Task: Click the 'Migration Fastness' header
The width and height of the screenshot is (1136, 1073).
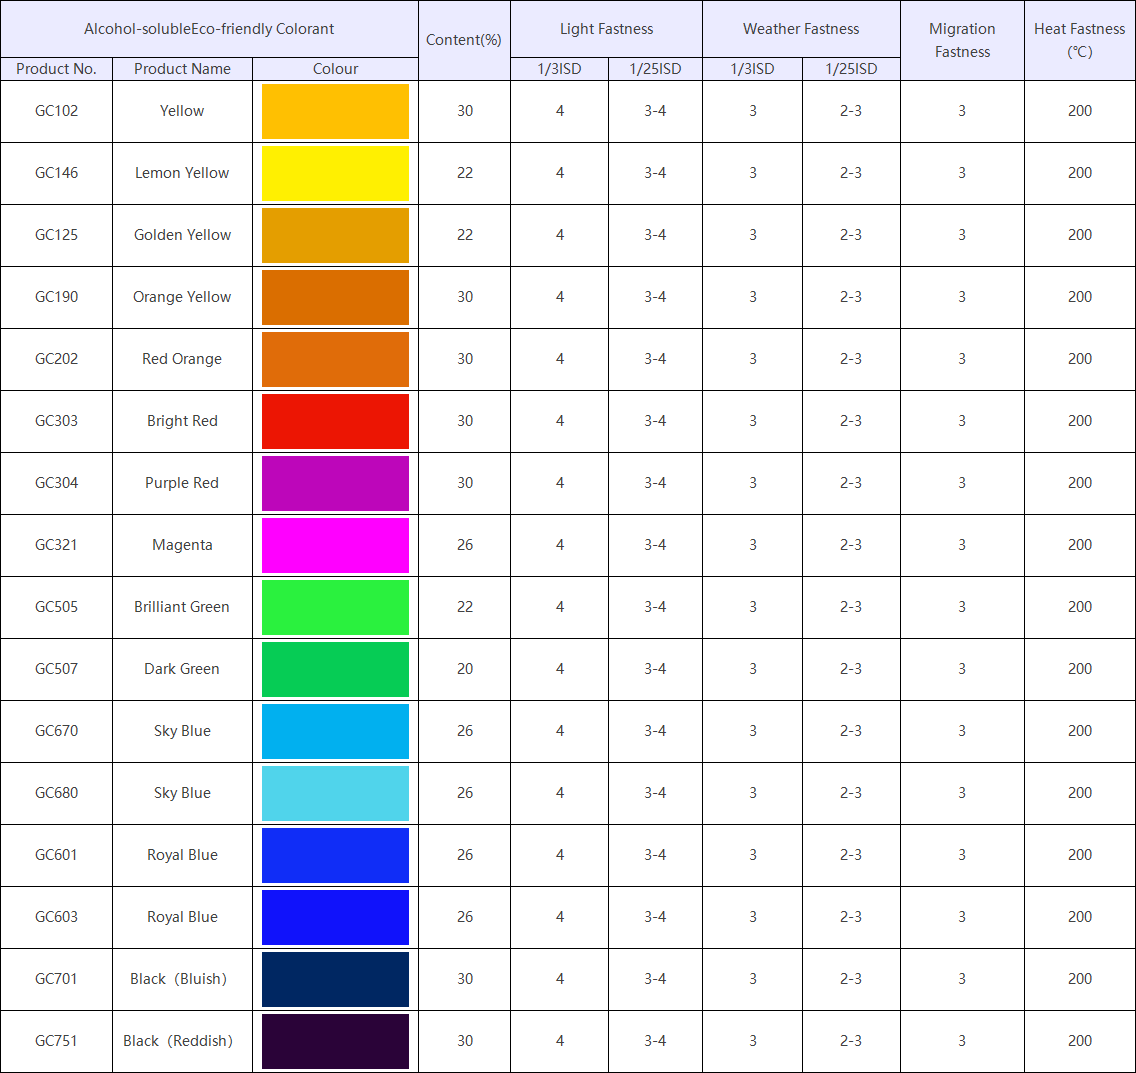Action: 961,40
